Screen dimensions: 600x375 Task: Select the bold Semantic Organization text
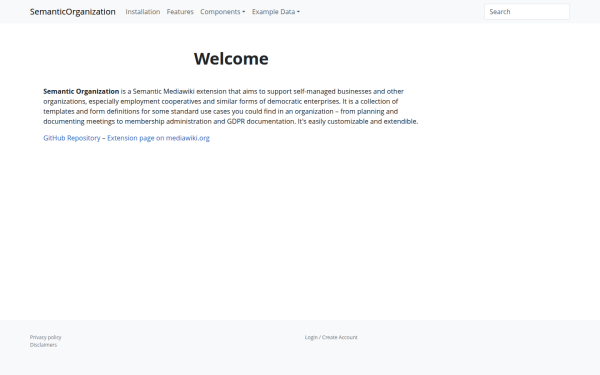81,91
